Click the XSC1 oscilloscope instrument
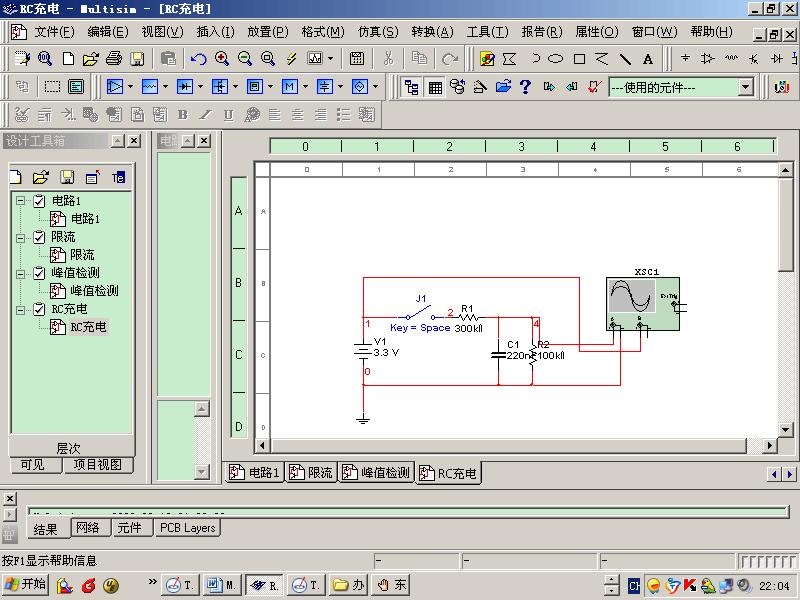This screenshot has width=800, height=600. click(x=643, y=304)
